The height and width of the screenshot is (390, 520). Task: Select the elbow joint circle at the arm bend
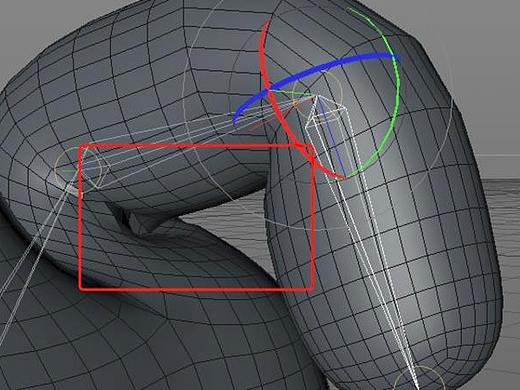78,169
